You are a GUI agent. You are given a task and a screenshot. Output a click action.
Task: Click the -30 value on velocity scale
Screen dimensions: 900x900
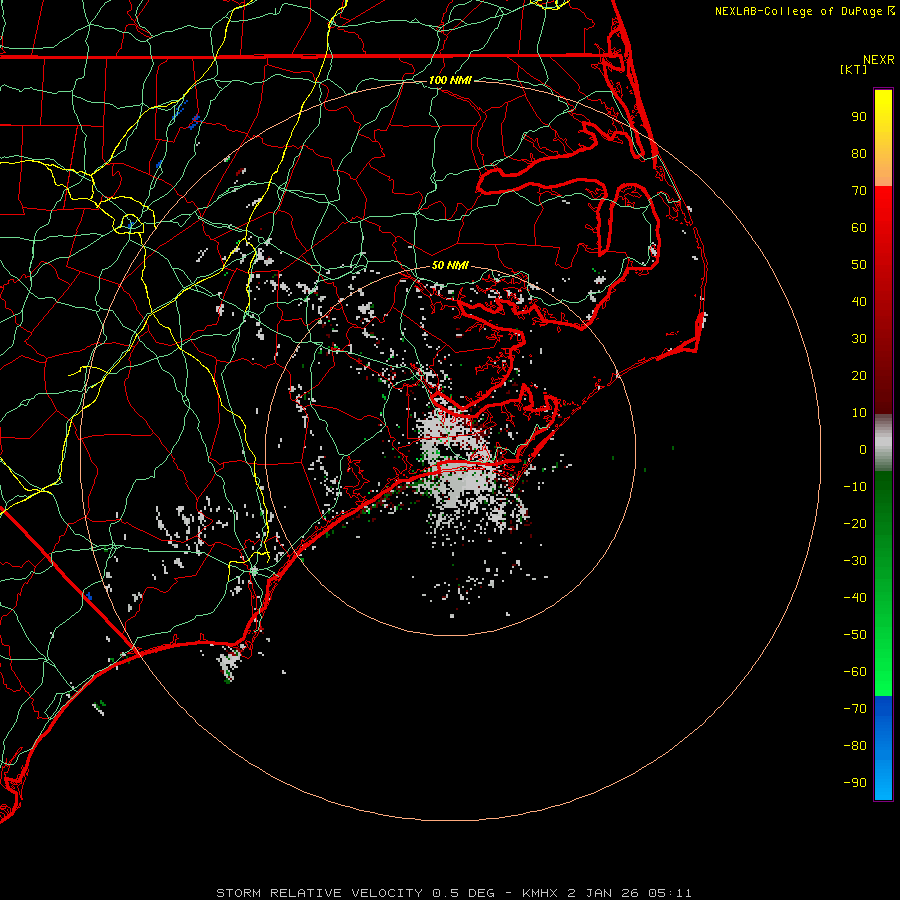click(855, 561)
